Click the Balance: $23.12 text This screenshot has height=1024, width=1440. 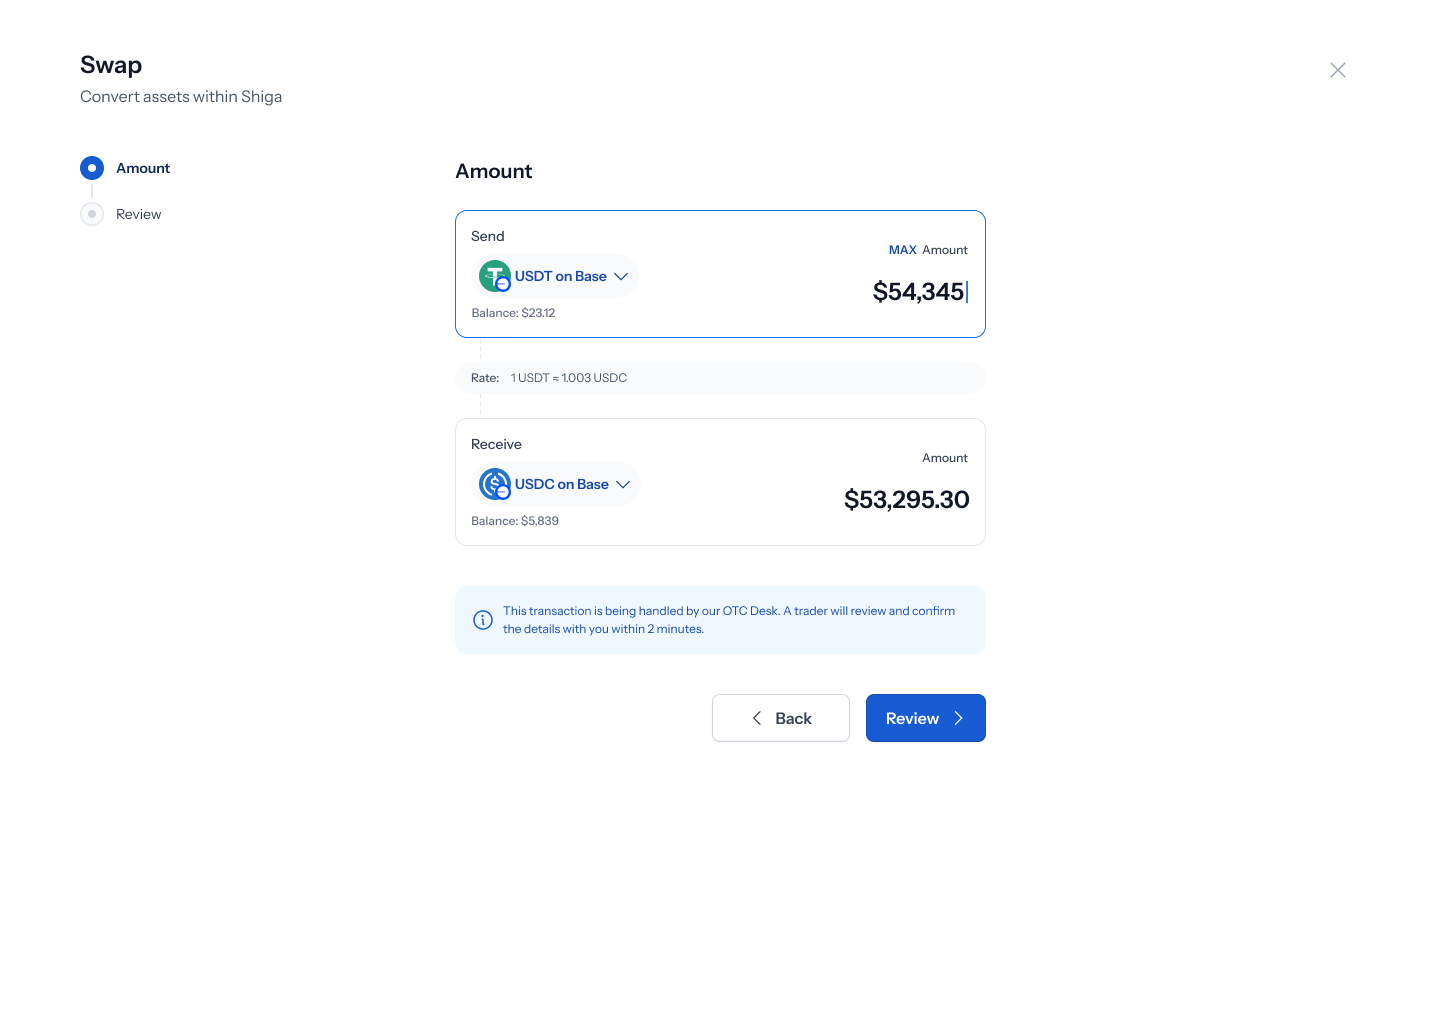(513, 313)
